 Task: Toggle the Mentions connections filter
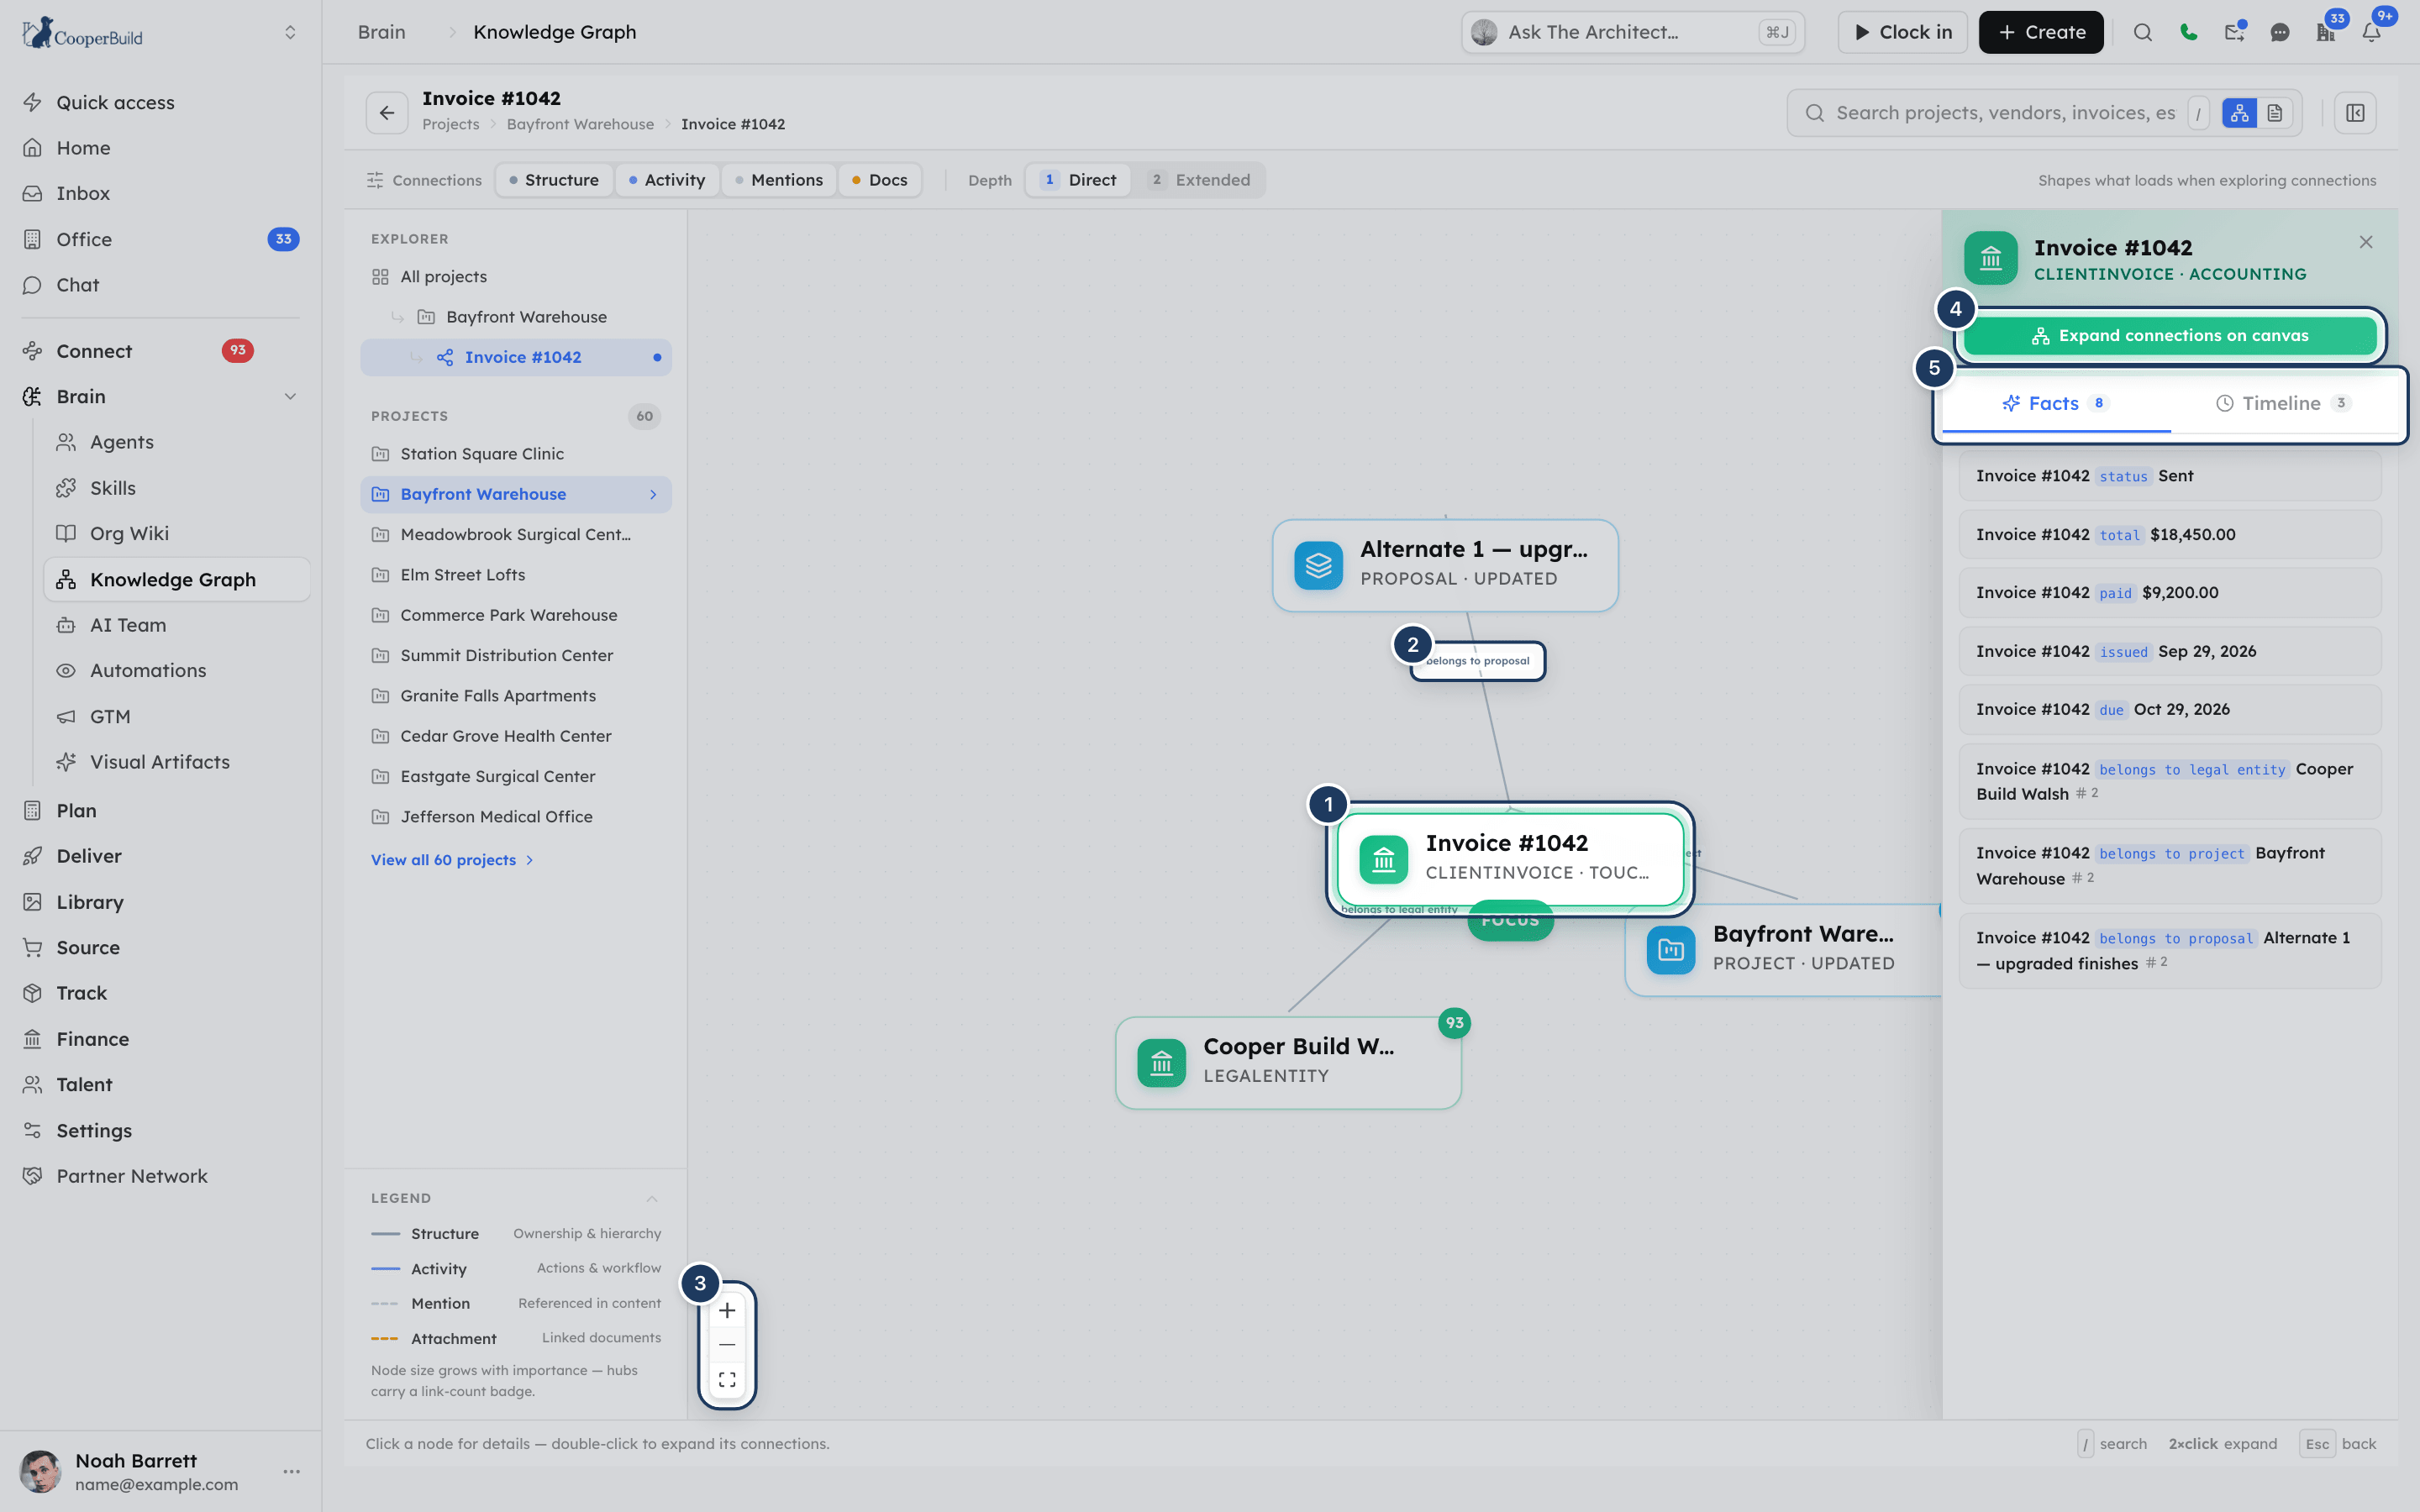pyautogui.click(x=779, y=180)
